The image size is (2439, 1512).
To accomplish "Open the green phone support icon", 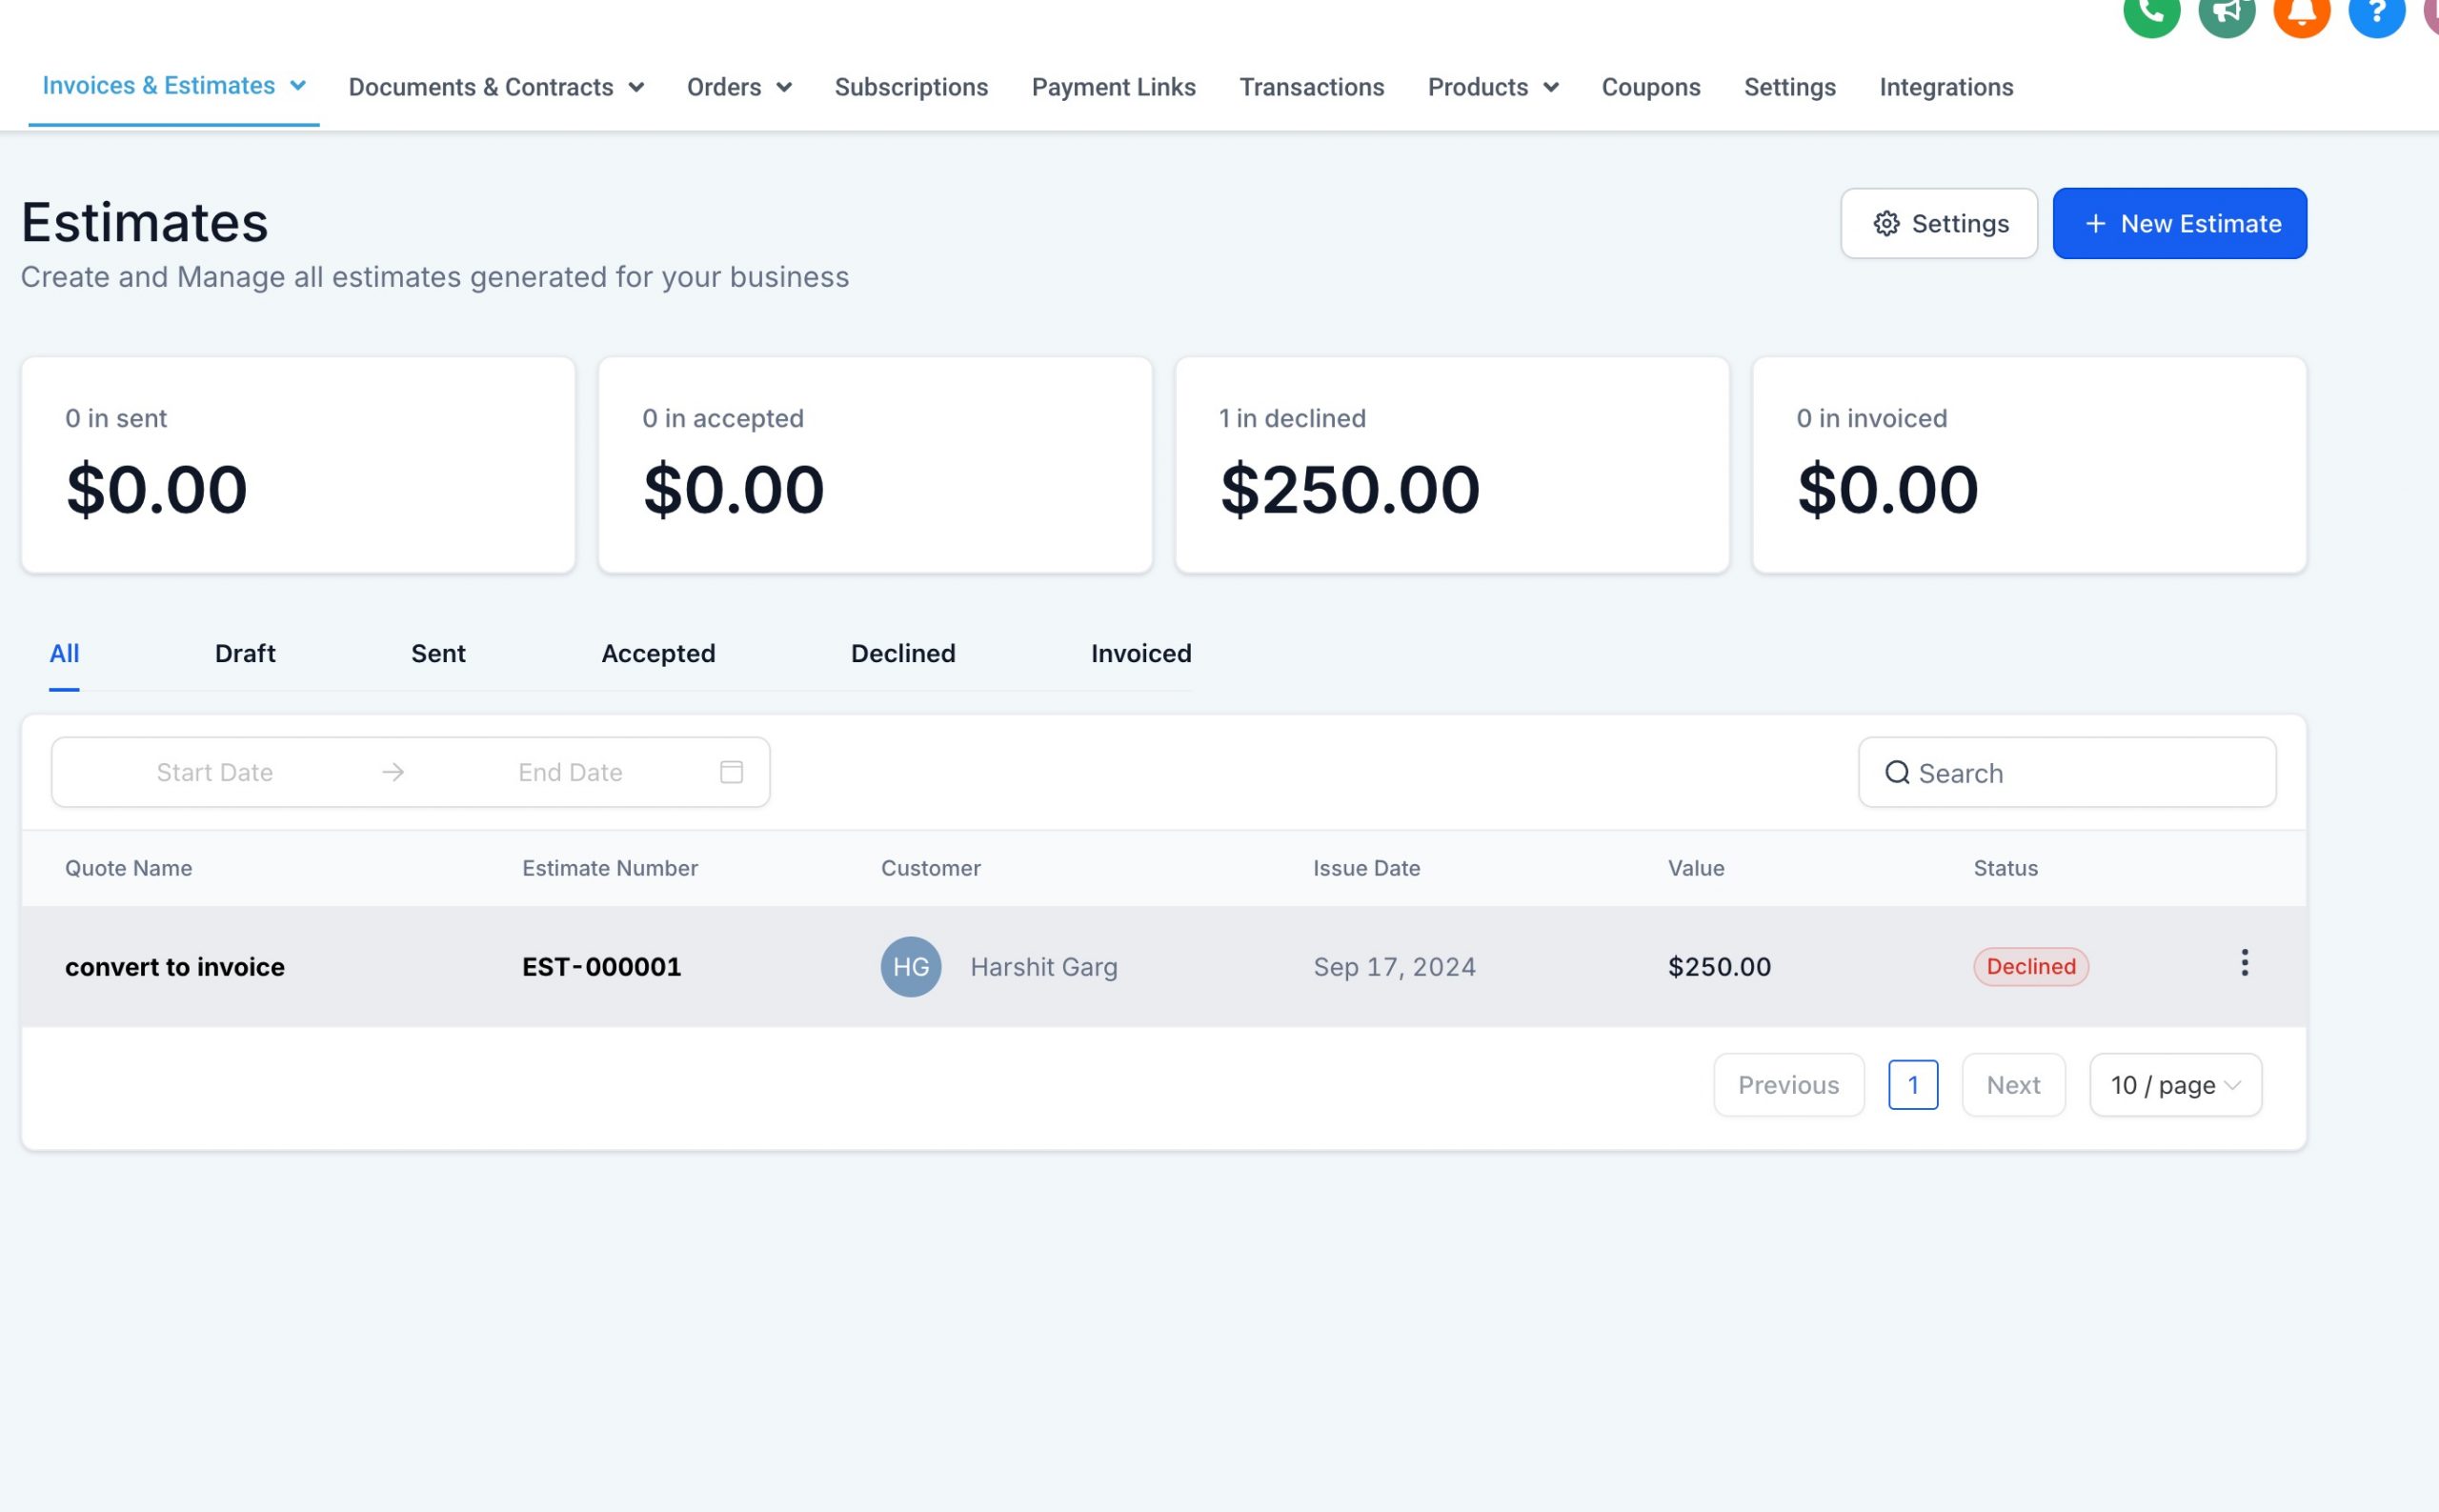I will pyautogui.click(x=2151, y=14).
